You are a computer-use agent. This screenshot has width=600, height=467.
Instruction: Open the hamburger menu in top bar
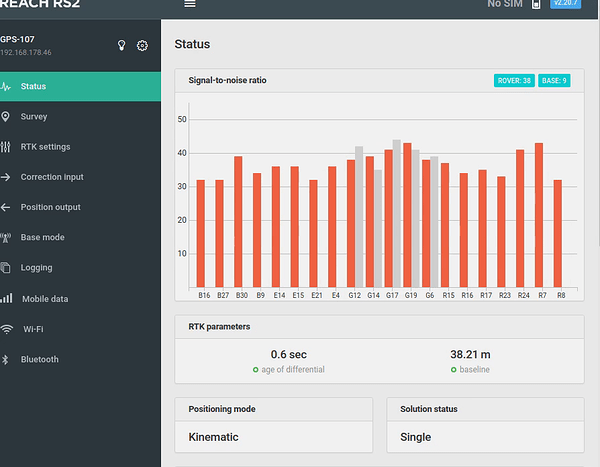tap(190, 4)
